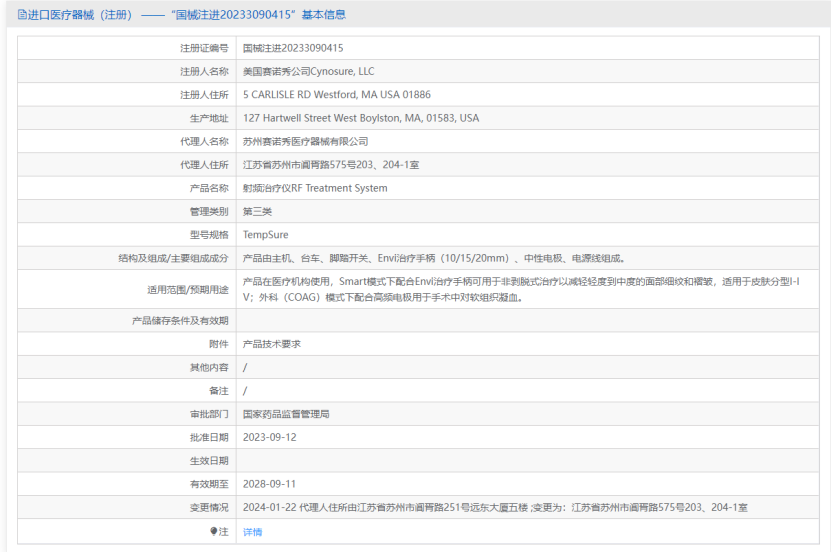Click the management category value 第三类
The height and width of the screenshot is (553, 831).
[257, 211]
